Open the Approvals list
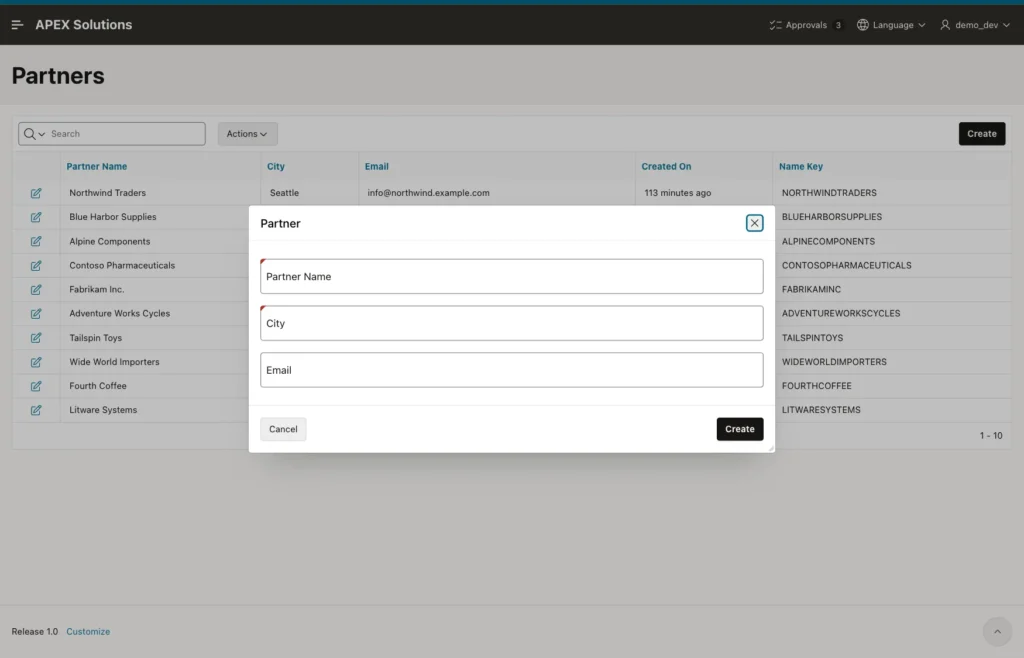The image size is (1024, 658). click(805, 25)
